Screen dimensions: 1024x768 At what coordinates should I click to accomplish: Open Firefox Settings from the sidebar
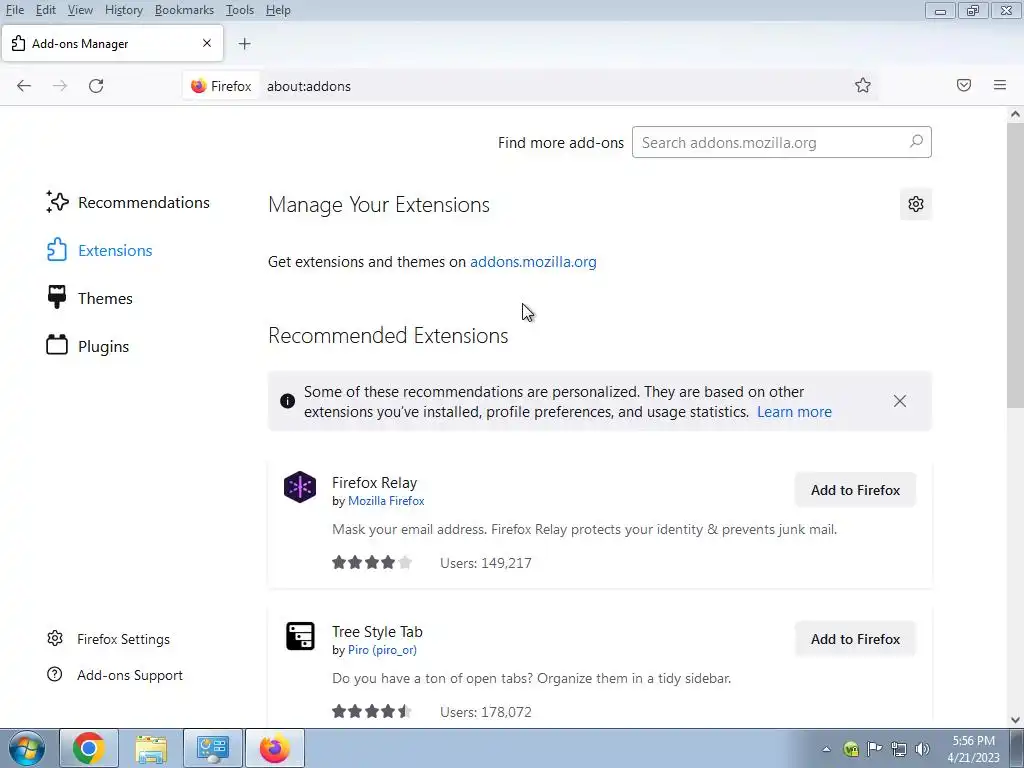click(108, 639)
